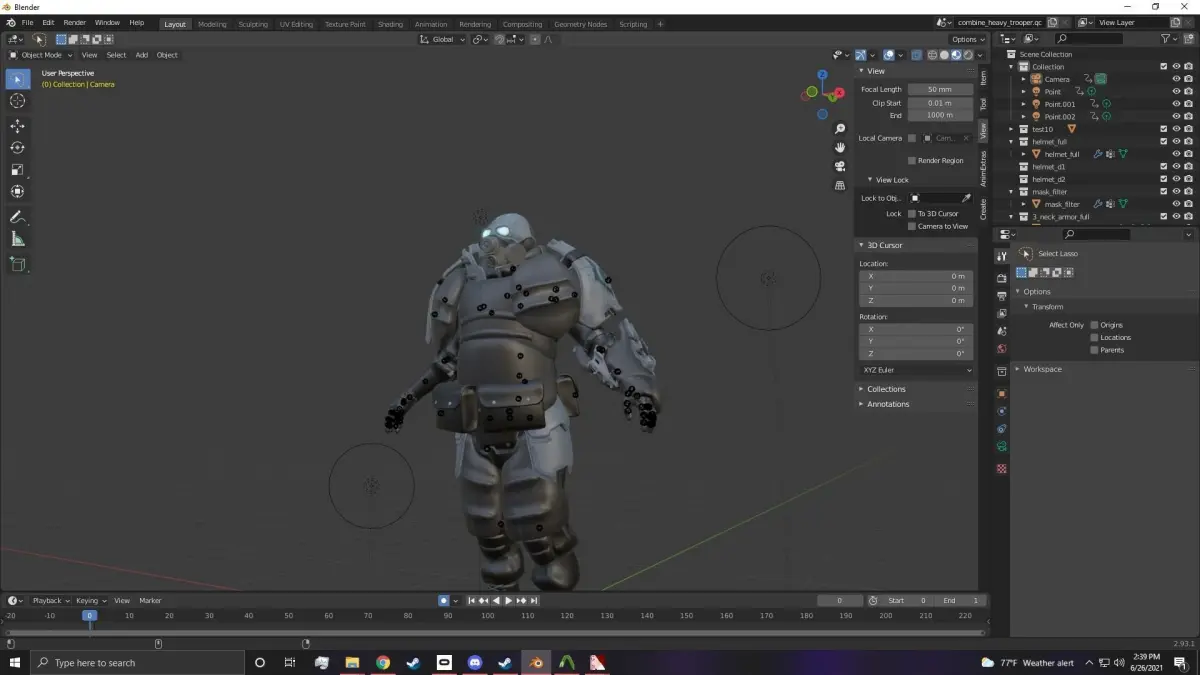The height and width of the screenshot is (675, 1200).
Task: Switch to Solid viewport shading
Action: point(945,55)
